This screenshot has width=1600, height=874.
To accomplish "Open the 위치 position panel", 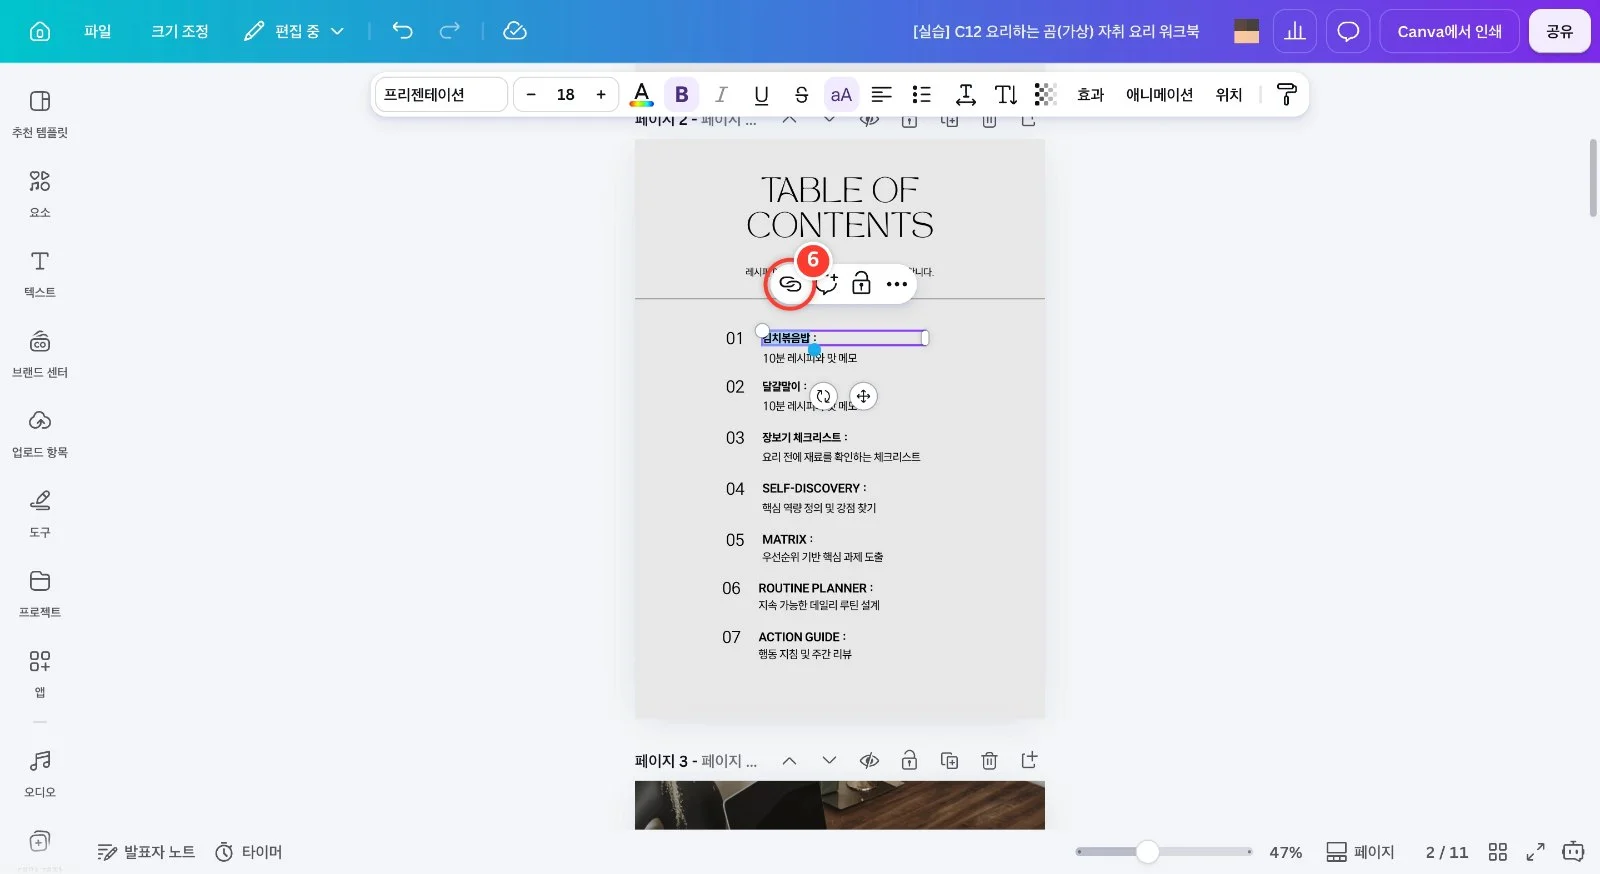I will [1229, 95].
